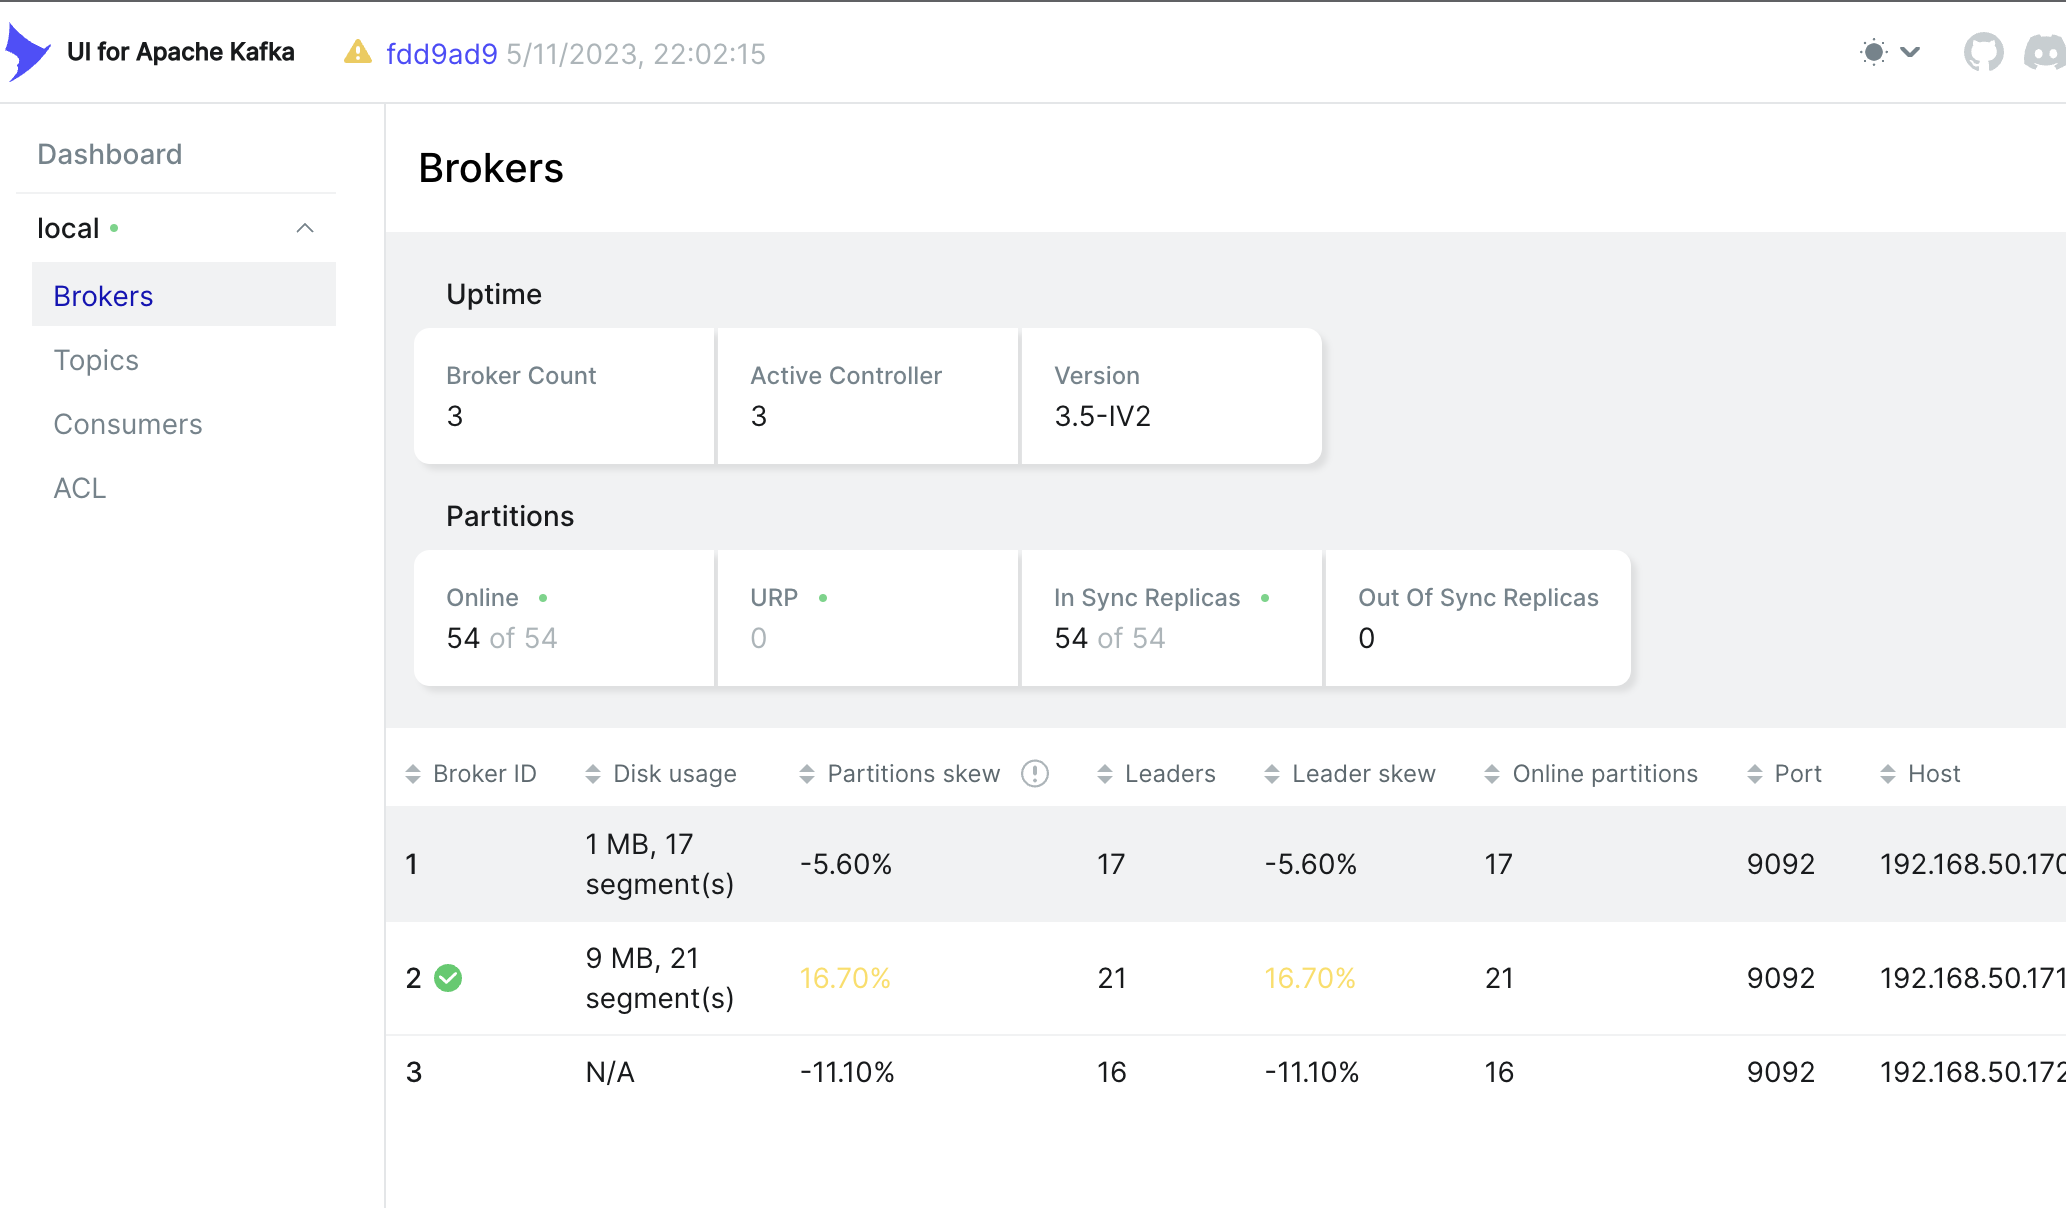Click '1 MB, 17 segment(s)' disk usage cell
This screenshot has width=2066, height=1208.
point(660,864)
